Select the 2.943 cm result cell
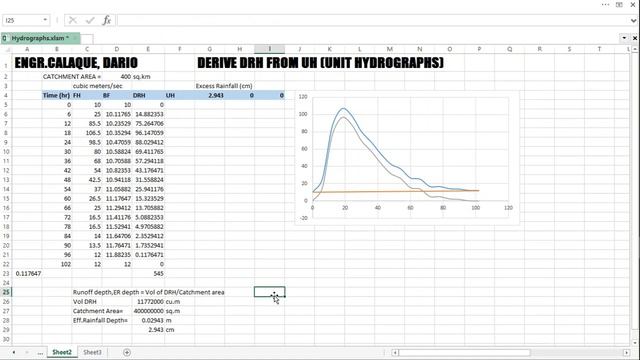 click(148, 330)
